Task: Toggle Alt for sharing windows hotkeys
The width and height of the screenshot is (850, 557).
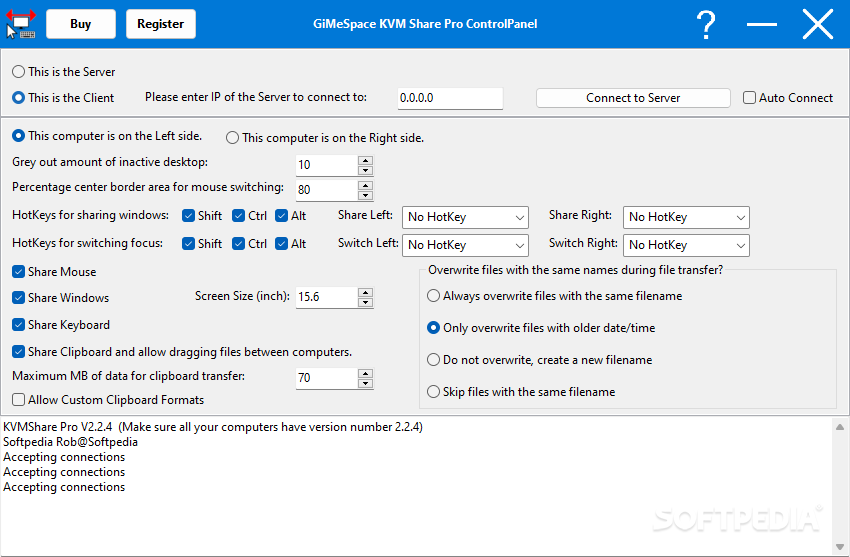Action: 291,216
